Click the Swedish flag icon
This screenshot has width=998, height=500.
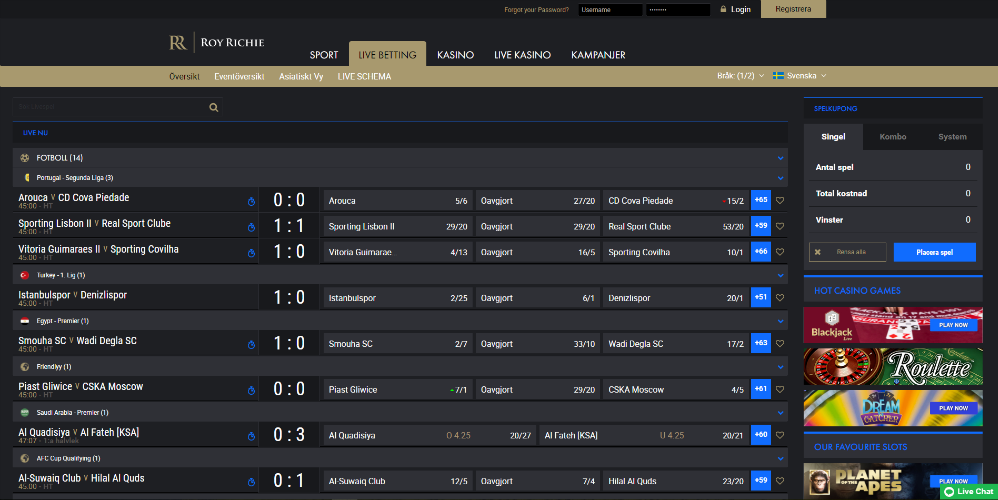click(778, 76)
